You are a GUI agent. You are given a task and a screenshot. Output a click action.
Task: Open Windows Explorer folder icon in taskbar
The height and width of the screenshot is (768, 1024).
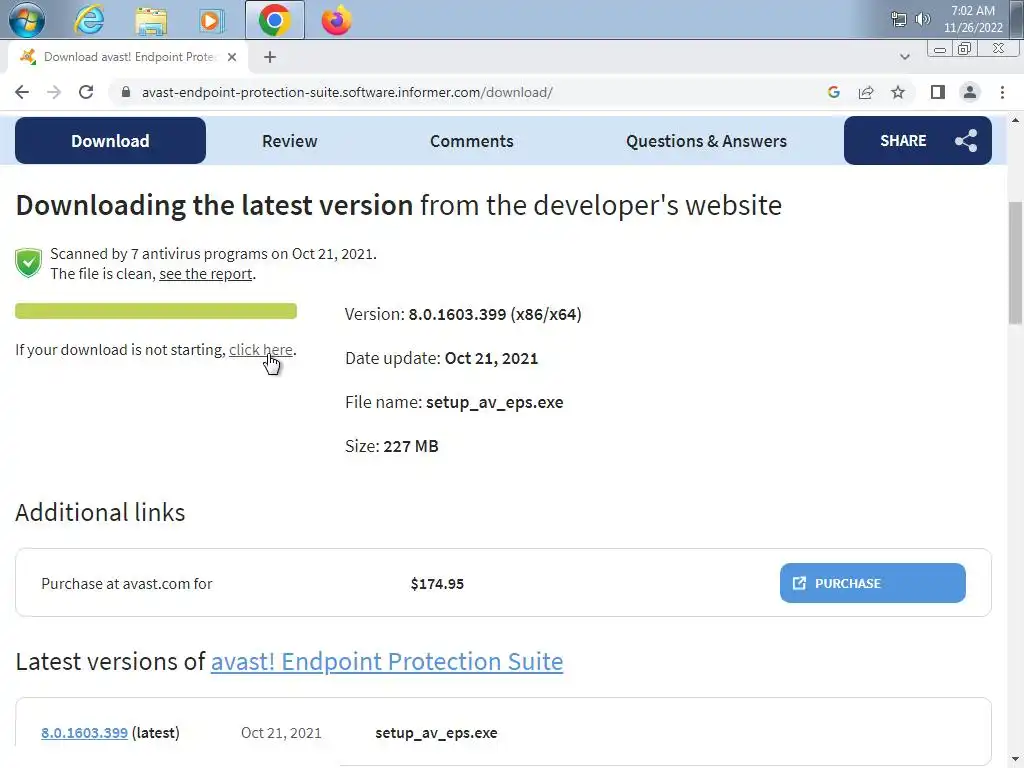[151, 21]
